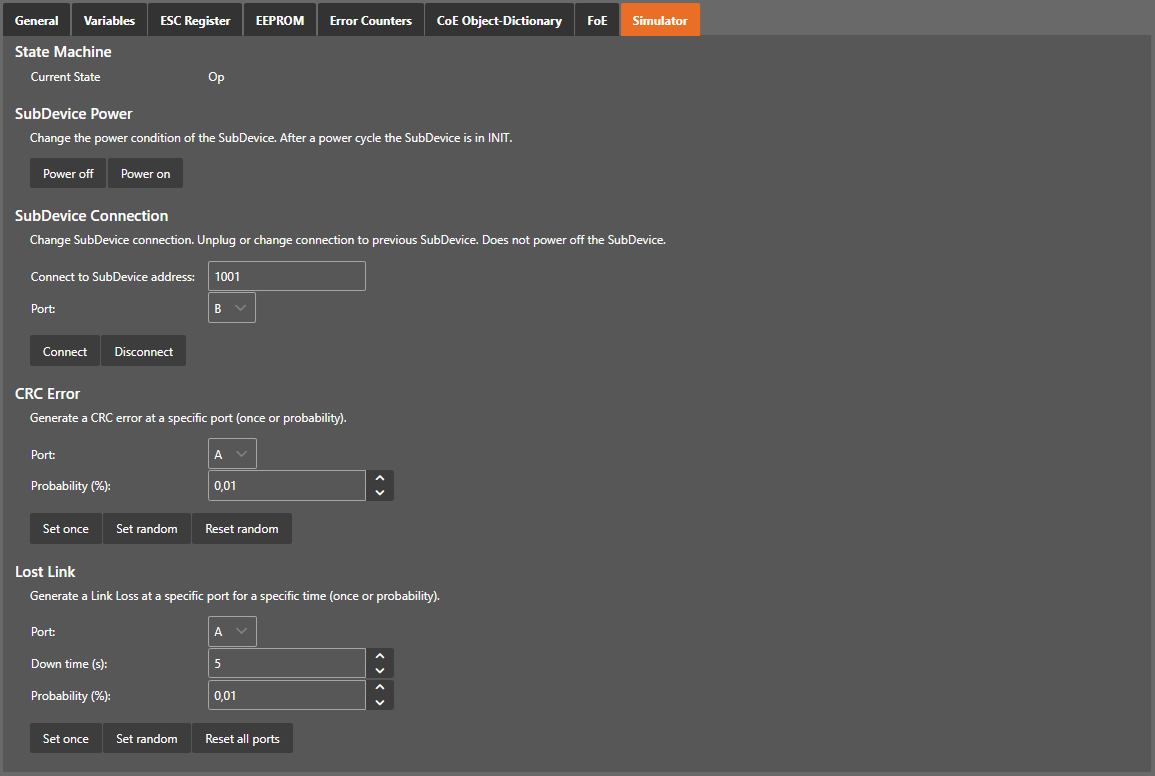Open the CRC Error port dropdown
This screenshot has width=1155, height=776.
point(232,454)
